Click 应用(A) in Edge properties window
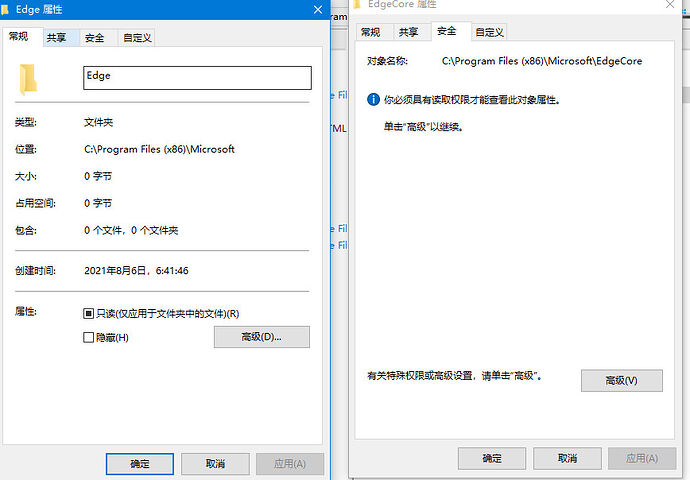The height and width of the screenshot is (480, 690). pyautogui.click(x=290, y=464)
